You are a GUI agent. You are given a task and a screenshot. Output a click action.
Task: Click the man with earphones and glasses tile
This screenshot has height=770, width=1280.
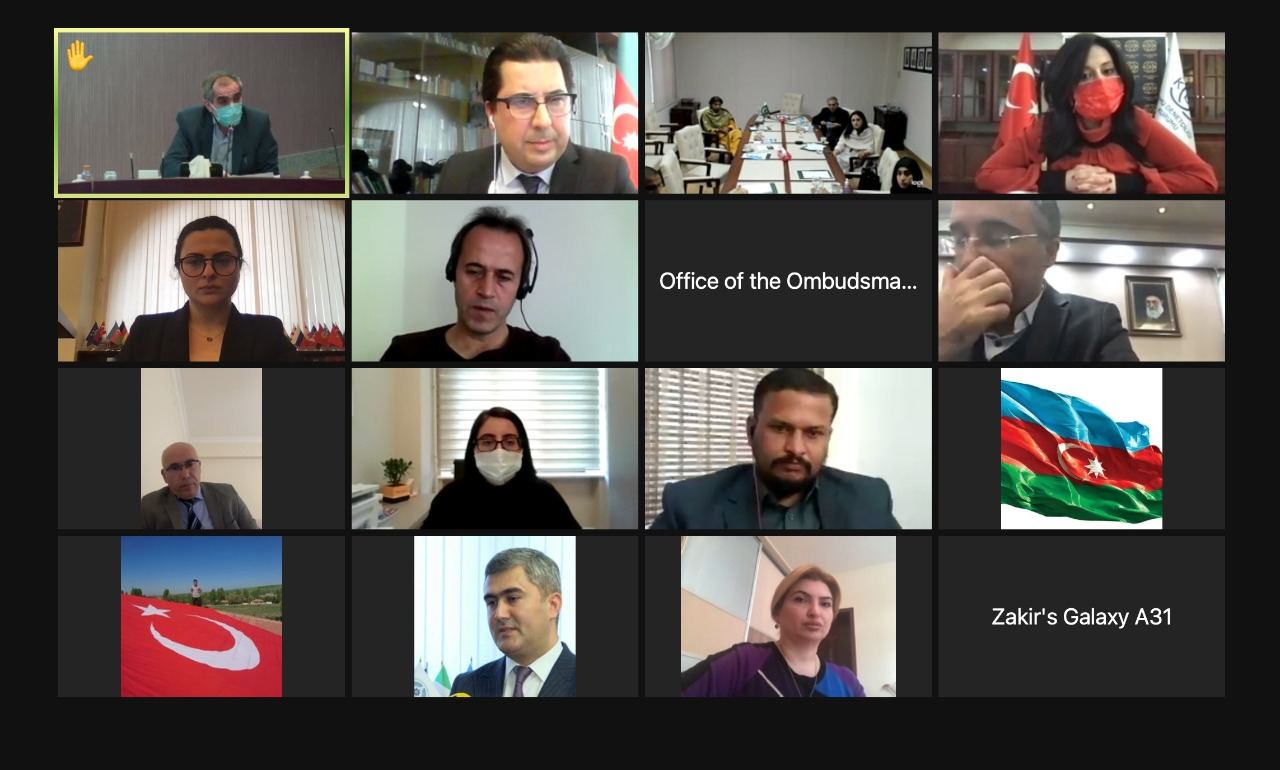[495, 113]
